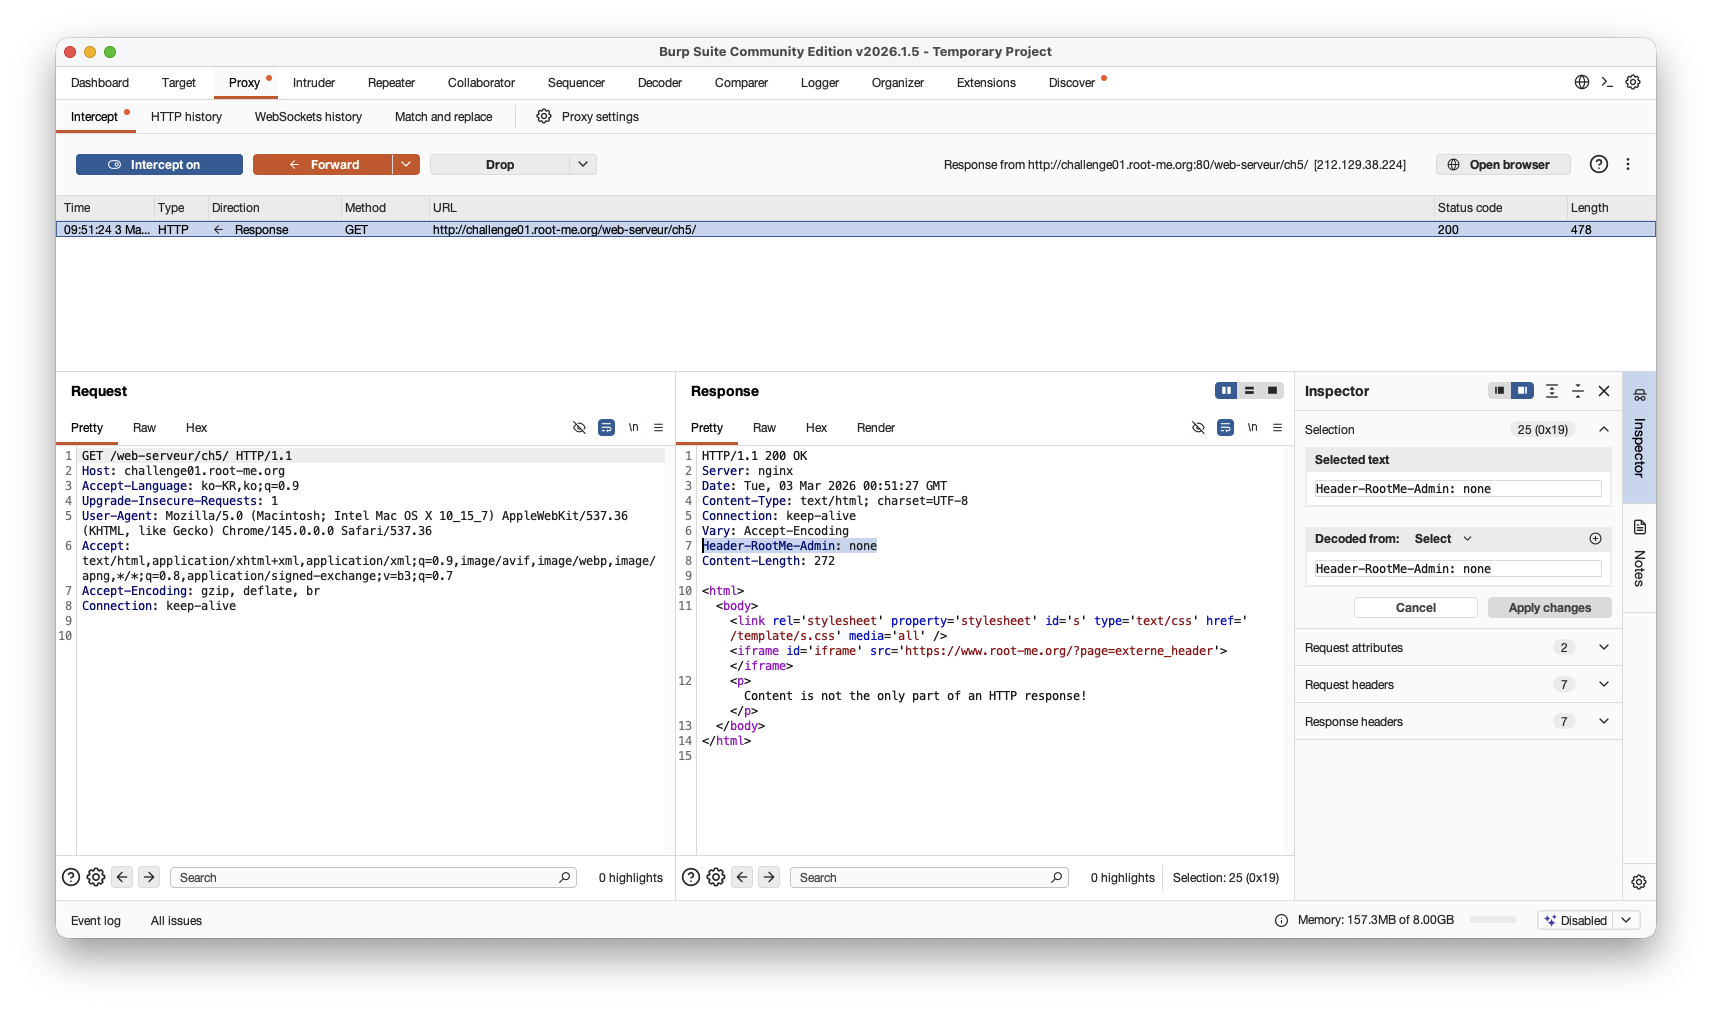The height and width of the screenshot is (1012, 1712).
Task: Toggle show newlines \n in Request panel
Action: pyautogui.click(x=633, y=427)
